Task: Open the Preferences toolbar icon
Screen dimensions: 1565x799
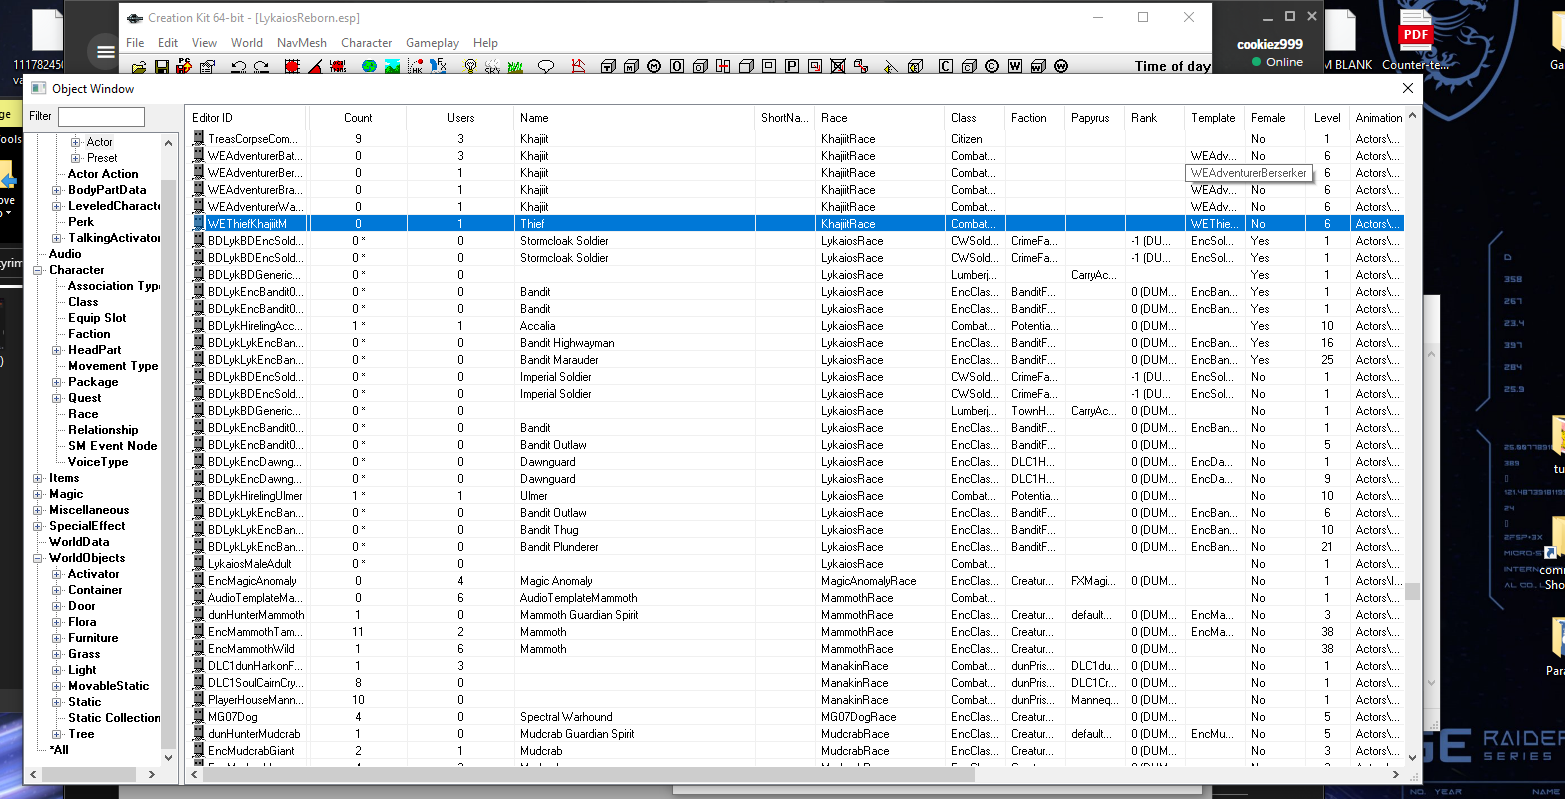Action: click(x=208, y=67)
